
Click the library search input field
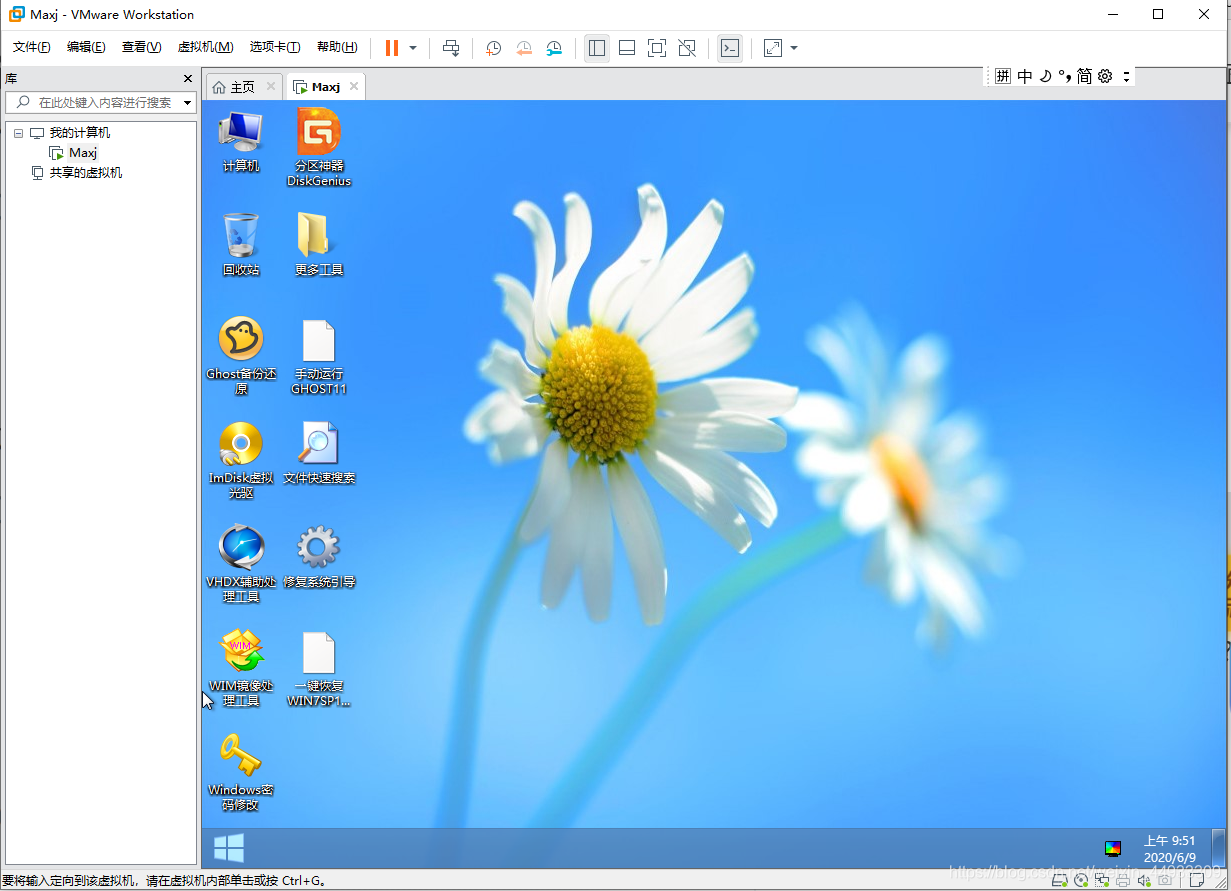[100, 102]
